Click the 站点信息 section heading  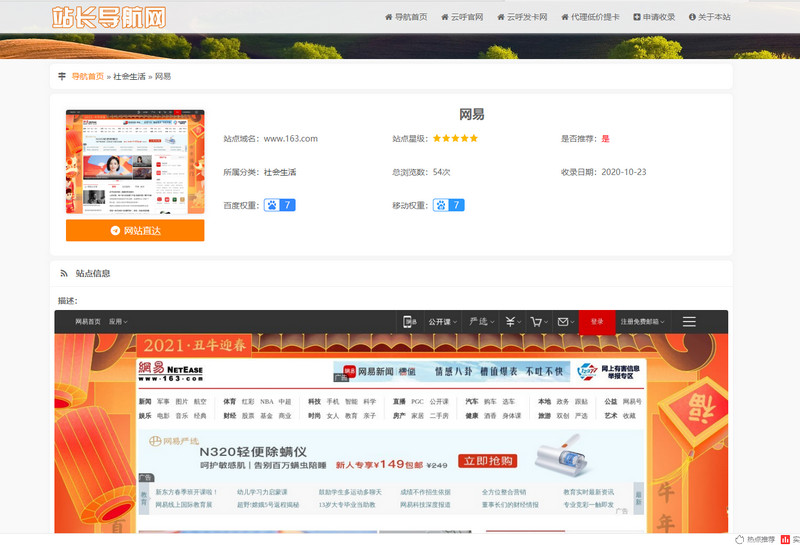(93, 274)
